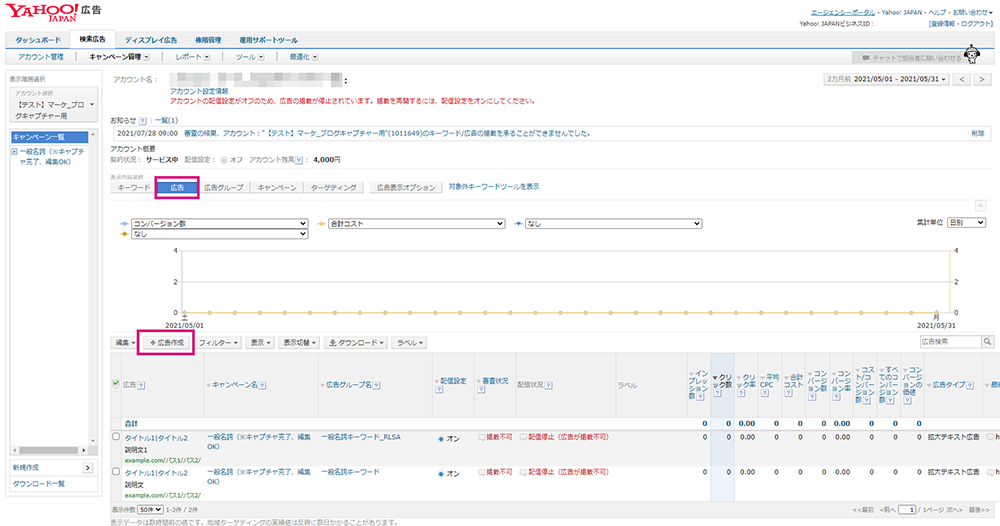Screen dimensions: 1000x526
Task: Click the Yahoo! JAPAN 広告 logo
Action: click(54, 13)
